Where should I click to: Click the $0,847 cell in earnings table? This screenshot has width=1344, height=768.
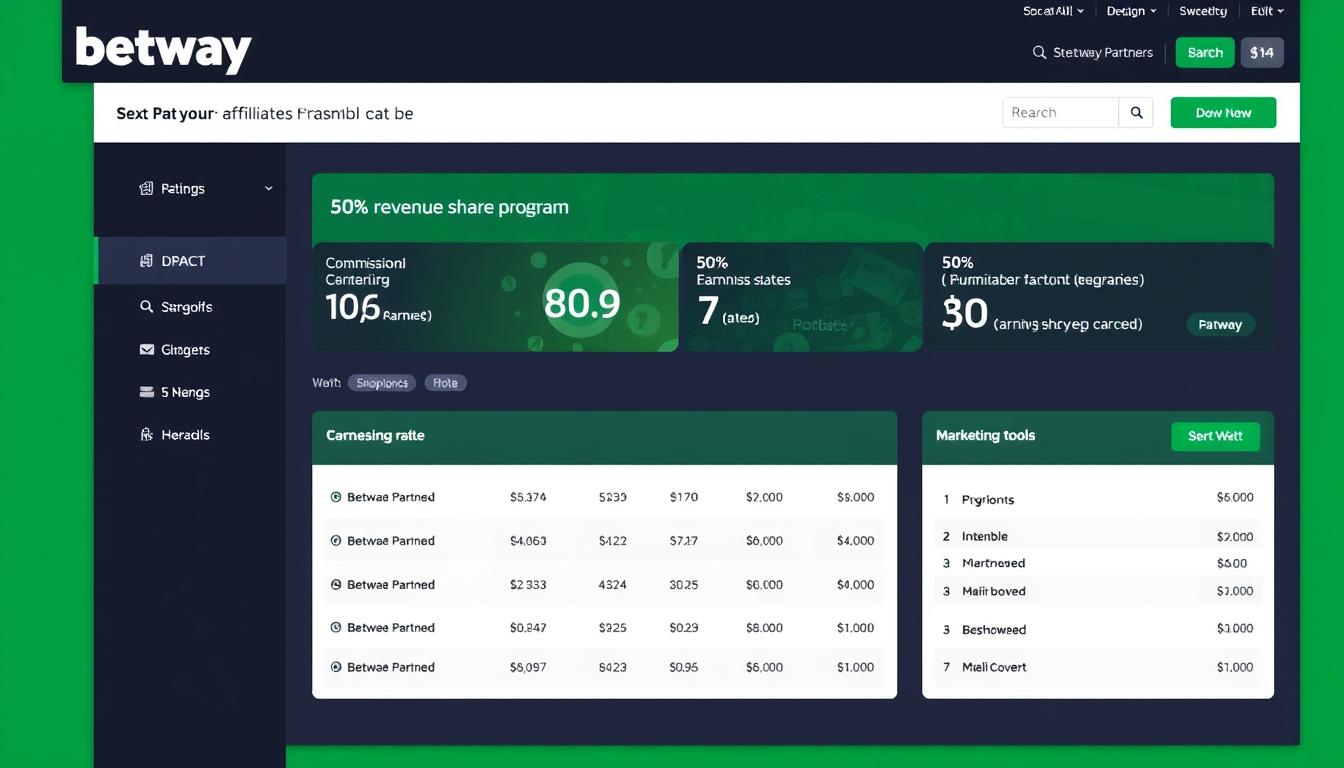tap(528, 628)
